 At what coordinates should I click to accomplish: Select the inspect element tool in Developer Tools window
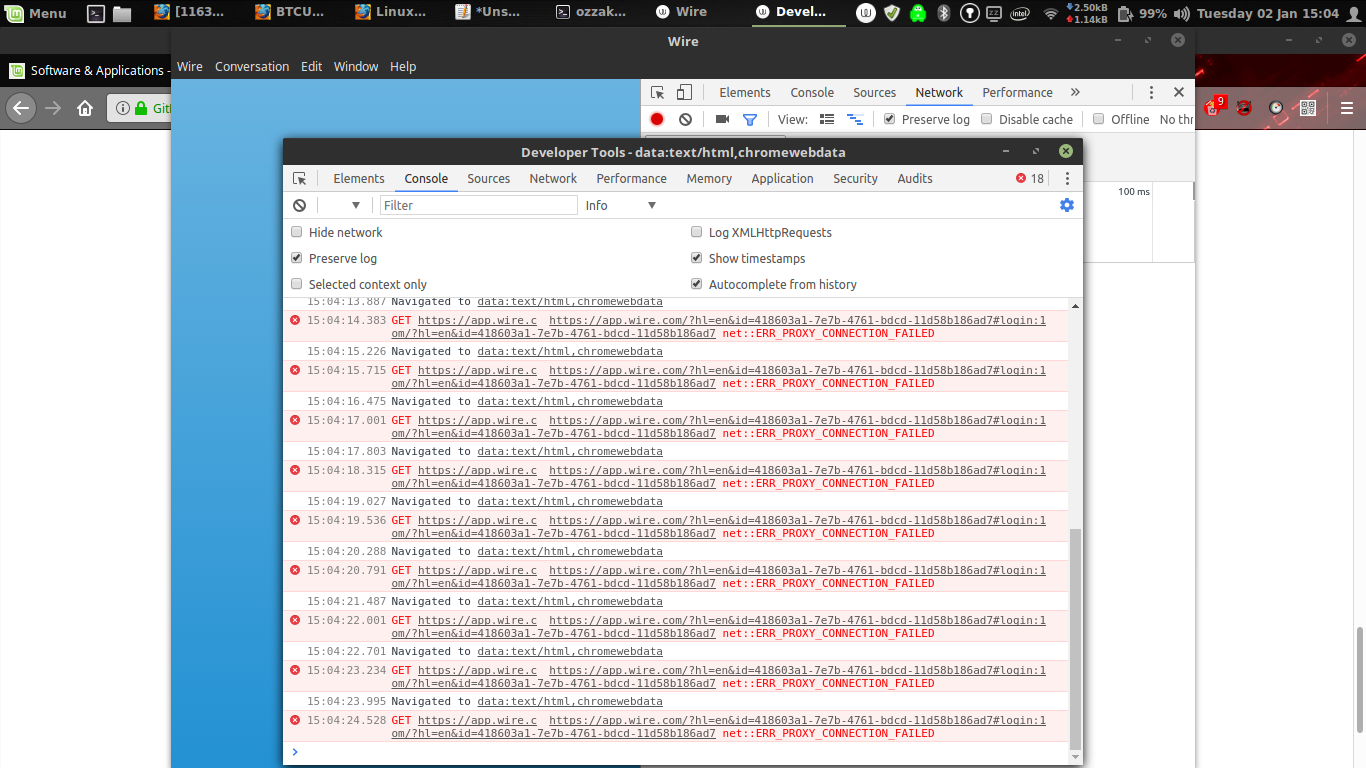click(x=299, y=179)
